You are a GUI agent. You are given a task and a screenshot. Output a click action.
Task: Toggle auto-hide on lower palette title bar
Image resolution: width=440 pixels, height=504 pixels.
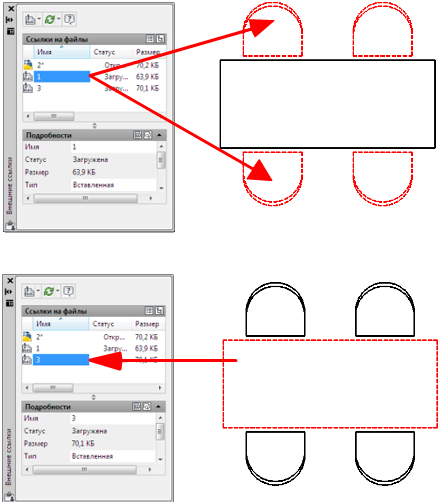click(x=10, y=292)
